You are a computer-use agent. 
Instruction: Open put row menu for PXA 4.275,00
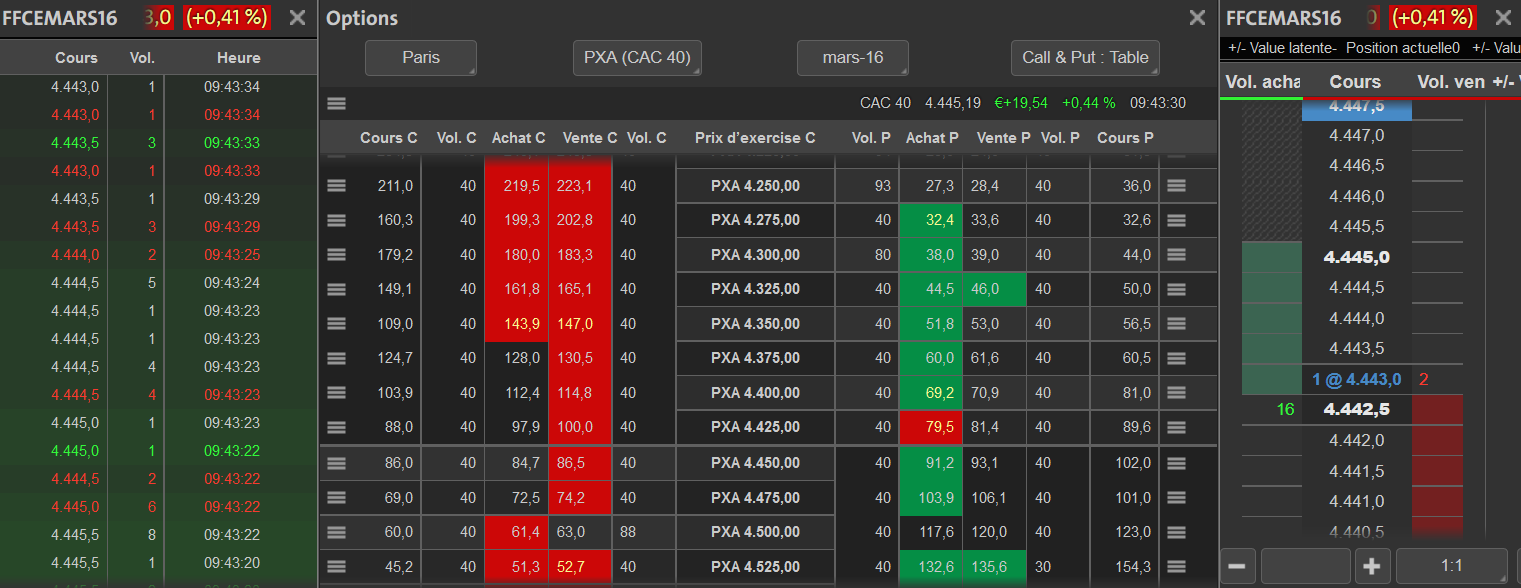coord(1176,220)
